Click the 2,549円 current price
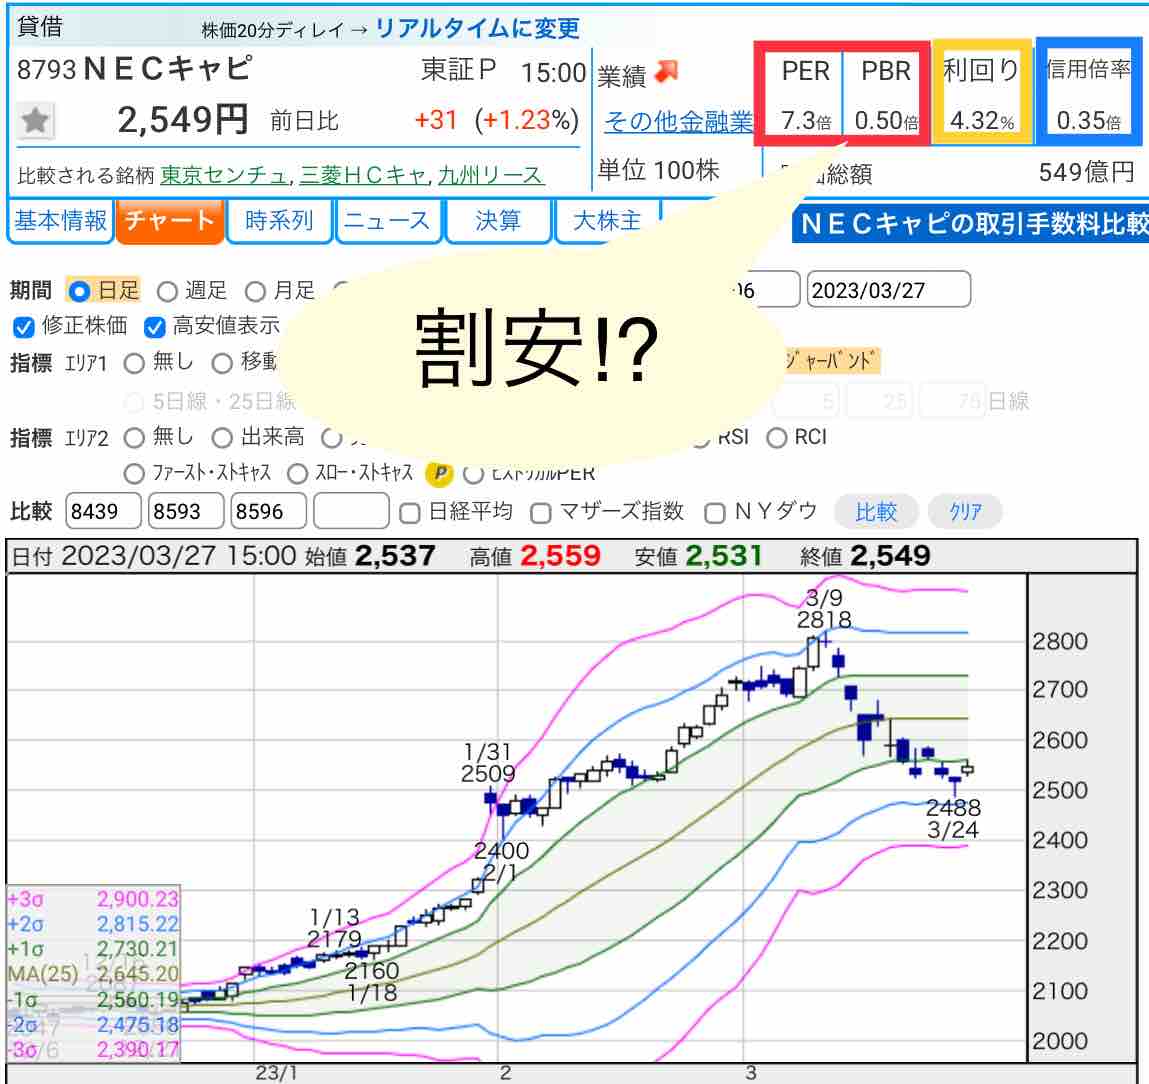 pyautogui.click(x=182, y=119)
